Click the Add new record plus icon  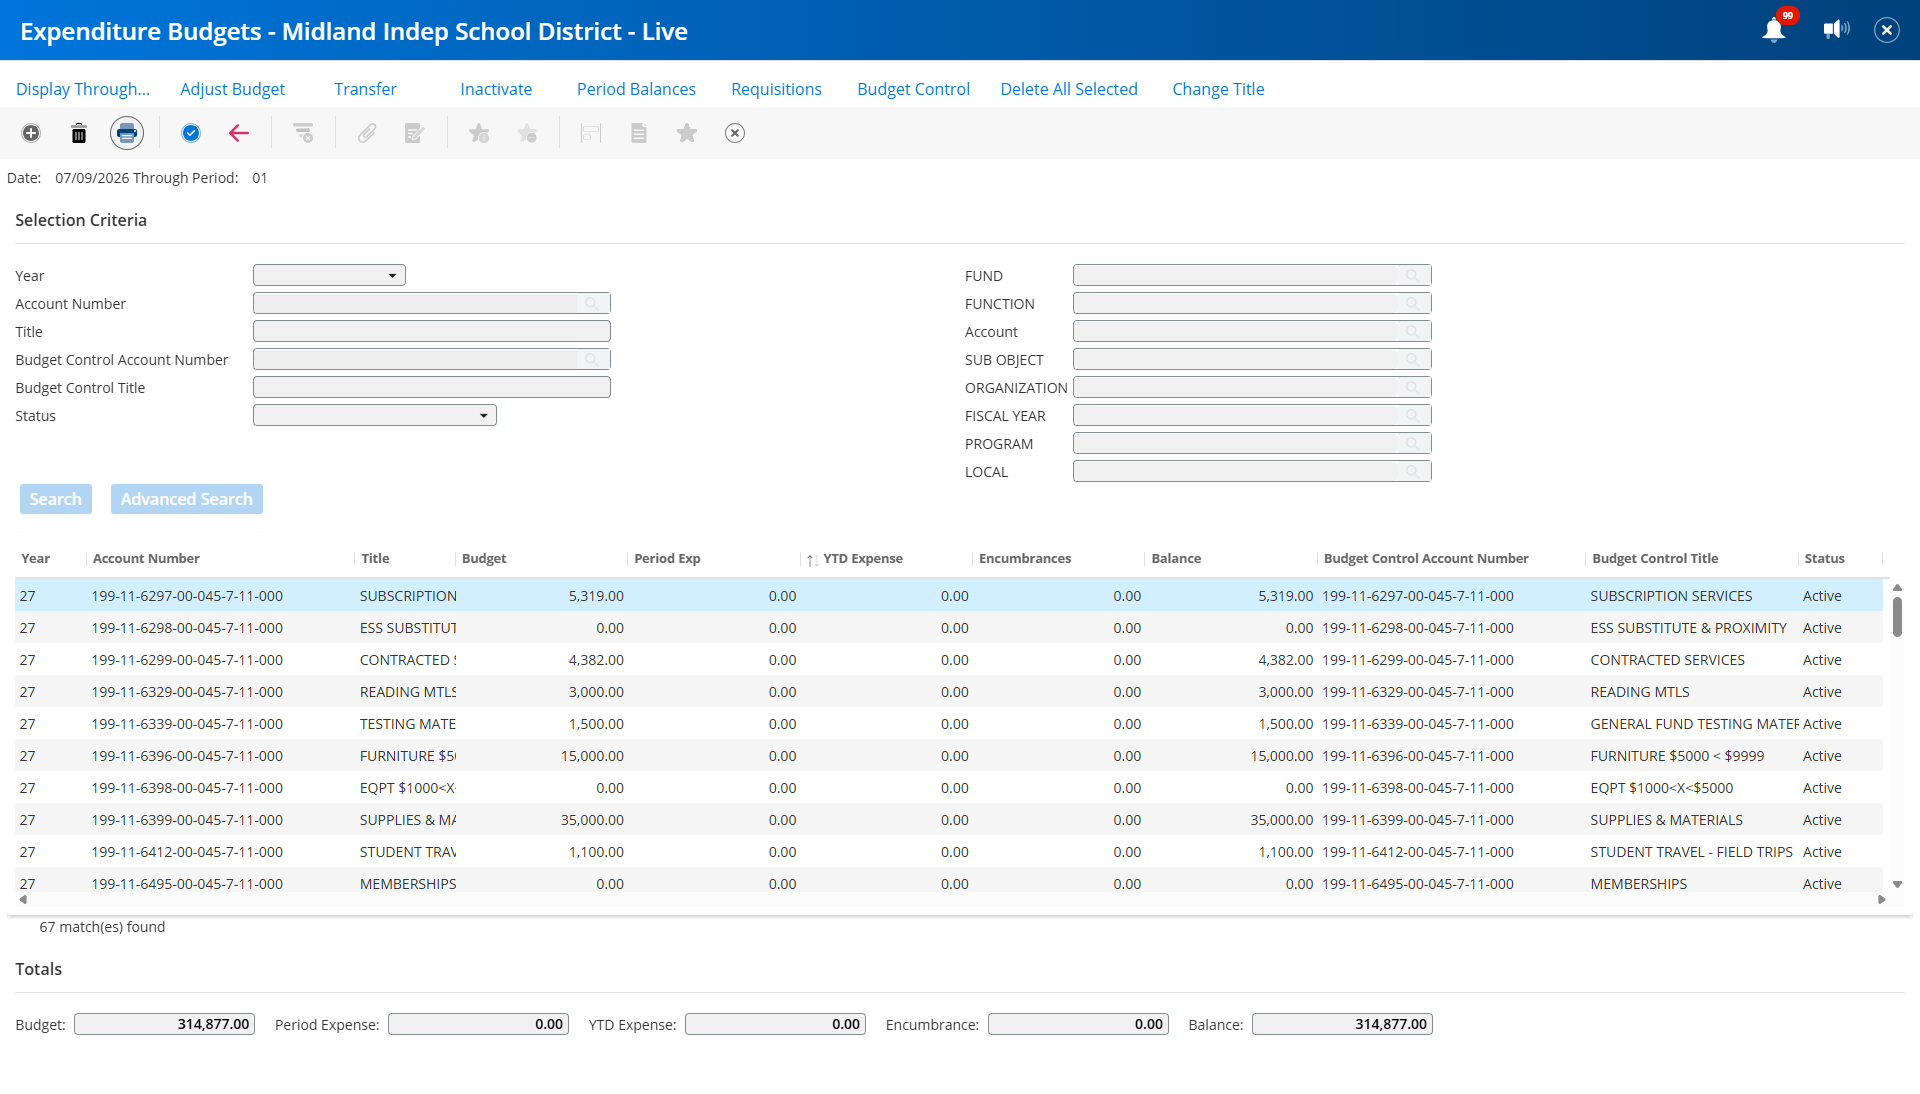coord(31,133)
